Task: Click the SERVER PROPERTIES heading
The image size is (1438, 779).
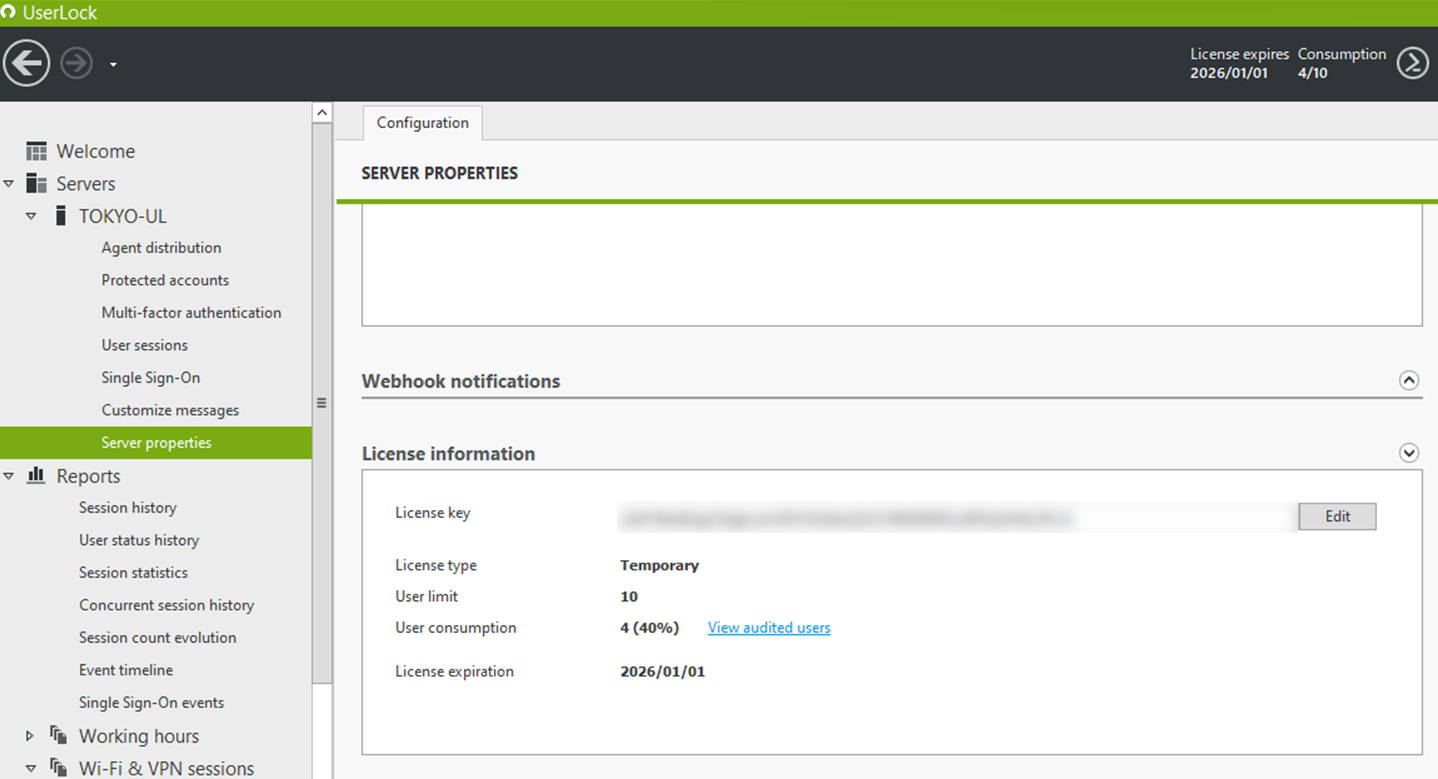Action: (439, 173)
